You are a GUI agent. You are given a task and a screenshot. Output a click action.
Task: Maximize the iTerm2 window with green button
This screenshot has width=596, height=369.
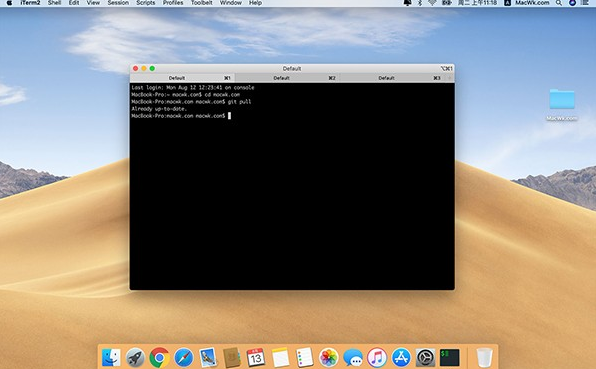click(152, 68)
